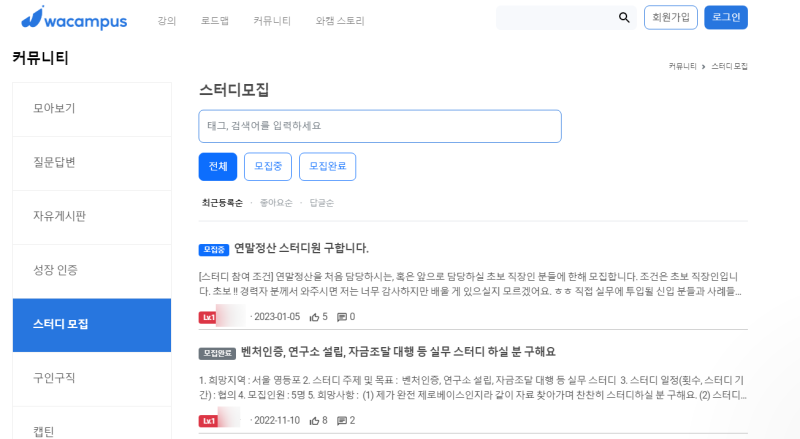This screenshot has width=800, height=439.
Task: Click the 로그인 button
Action: point(726,17)
